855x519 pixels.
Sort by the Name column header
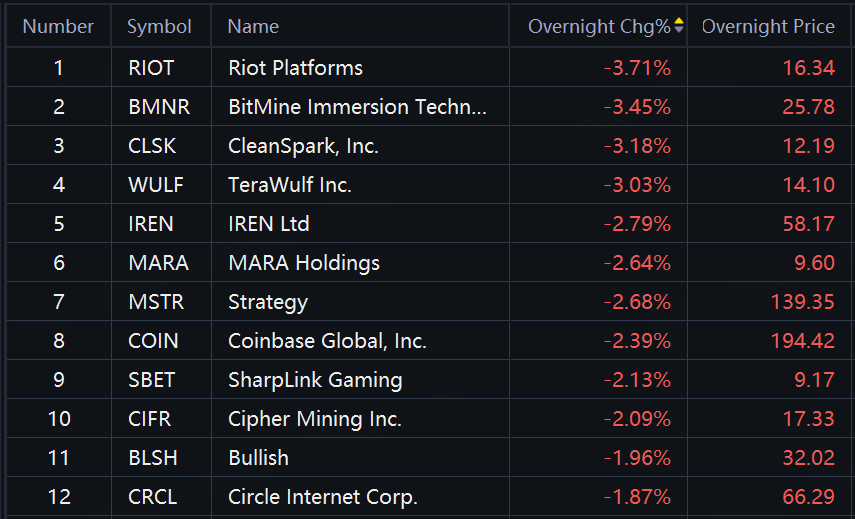pyautogui.click(x=253, y=26)
